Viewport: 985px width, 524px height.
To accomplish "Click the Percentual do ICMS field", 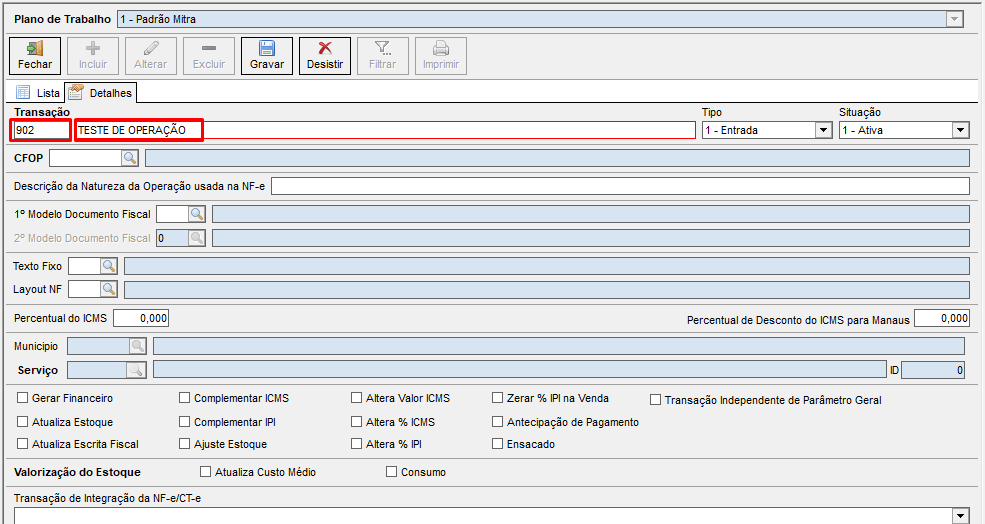I will tap(141, 318).
